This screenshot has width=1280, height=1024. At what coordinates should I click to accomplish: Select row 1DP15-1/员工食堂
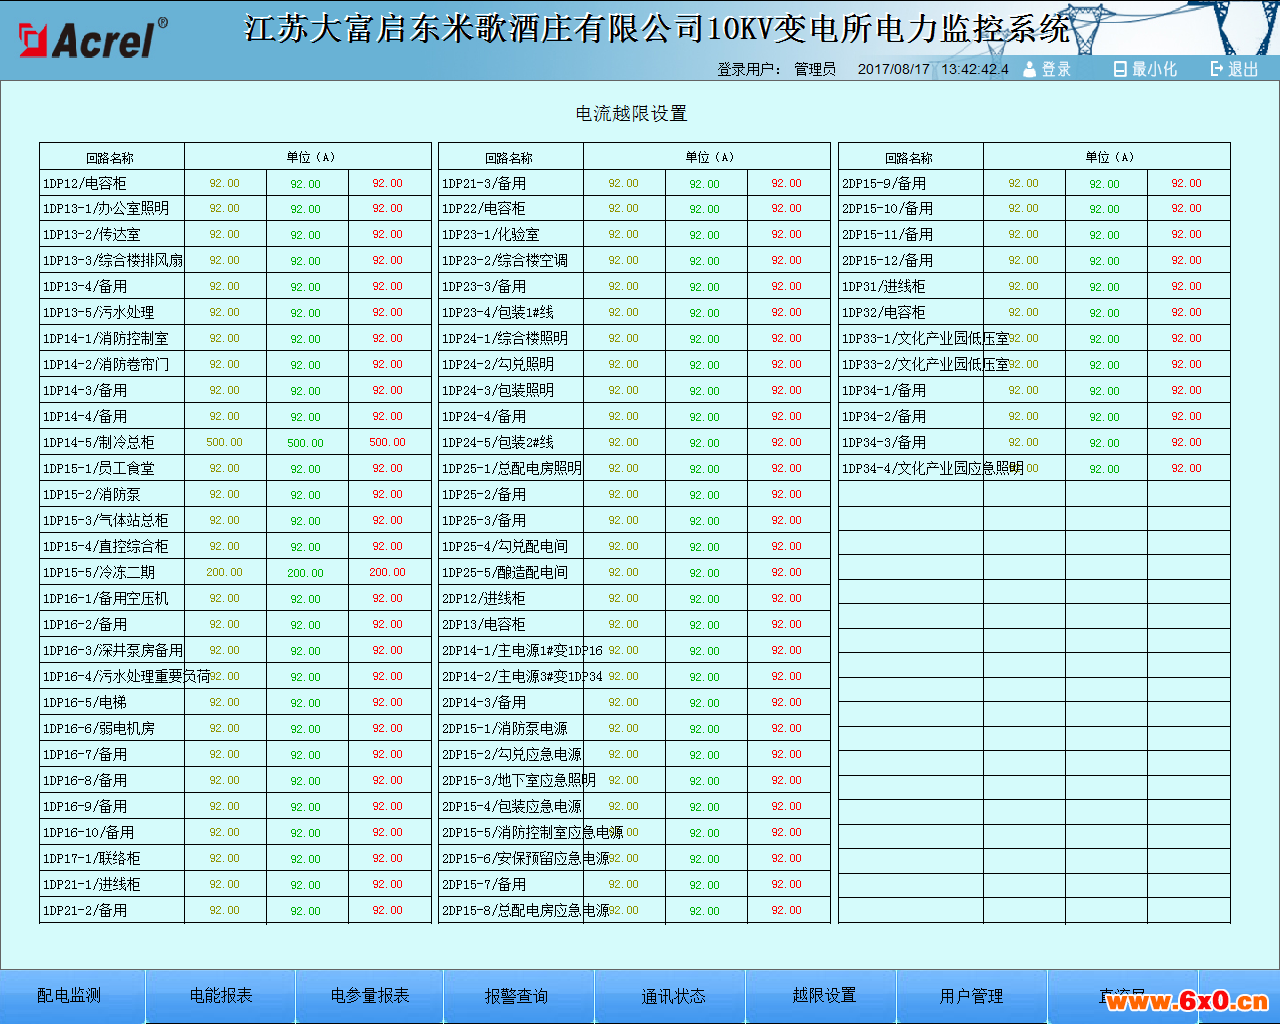pyautogui.click(x=235, y=469)
